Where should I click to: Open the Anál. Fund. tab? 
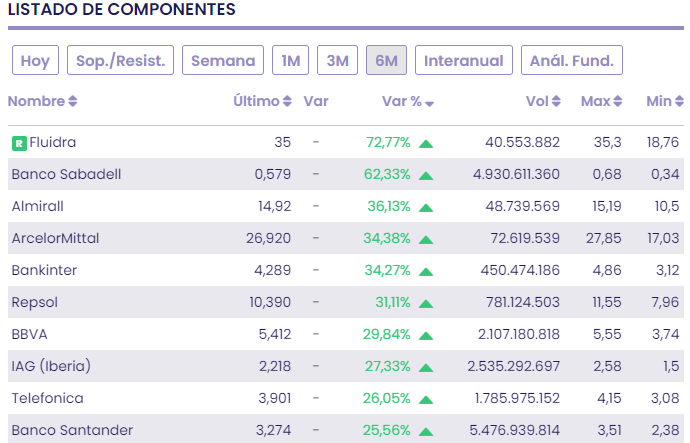(572, 60)
